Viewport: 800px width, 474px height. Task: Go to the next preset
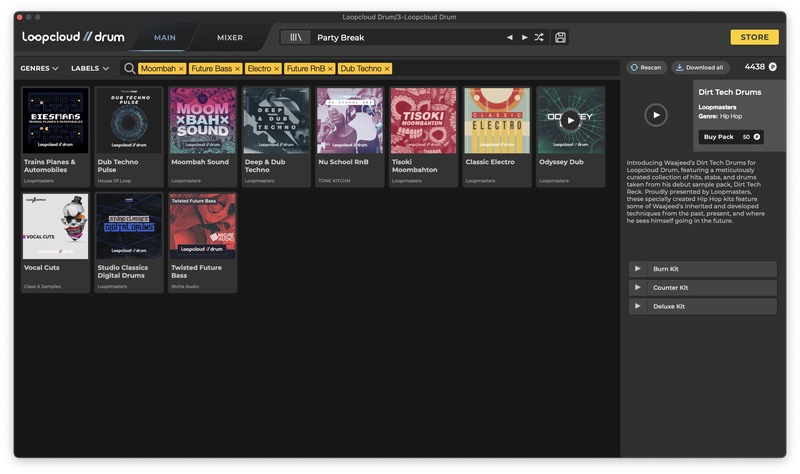click(524, 38)
